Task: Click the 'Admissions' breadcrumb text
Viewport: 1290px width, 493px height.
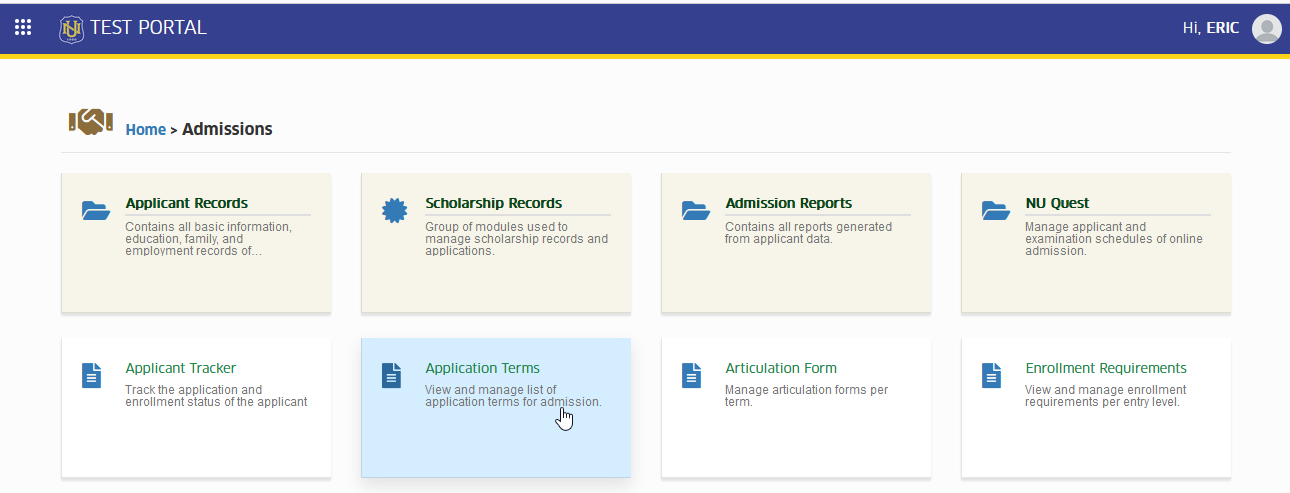Action: point(227,129)
